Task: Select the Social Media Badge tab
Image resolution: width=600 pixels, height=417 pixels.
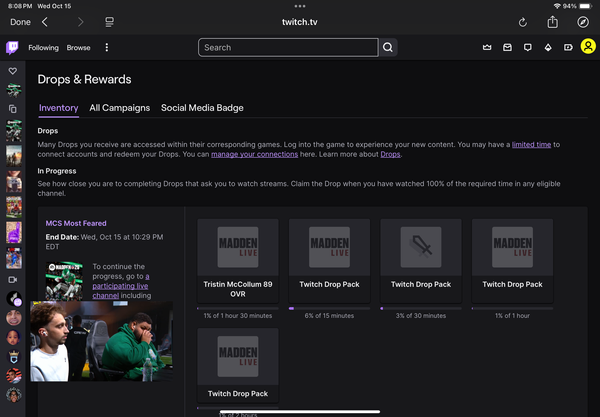Action: tap(202, 108)
